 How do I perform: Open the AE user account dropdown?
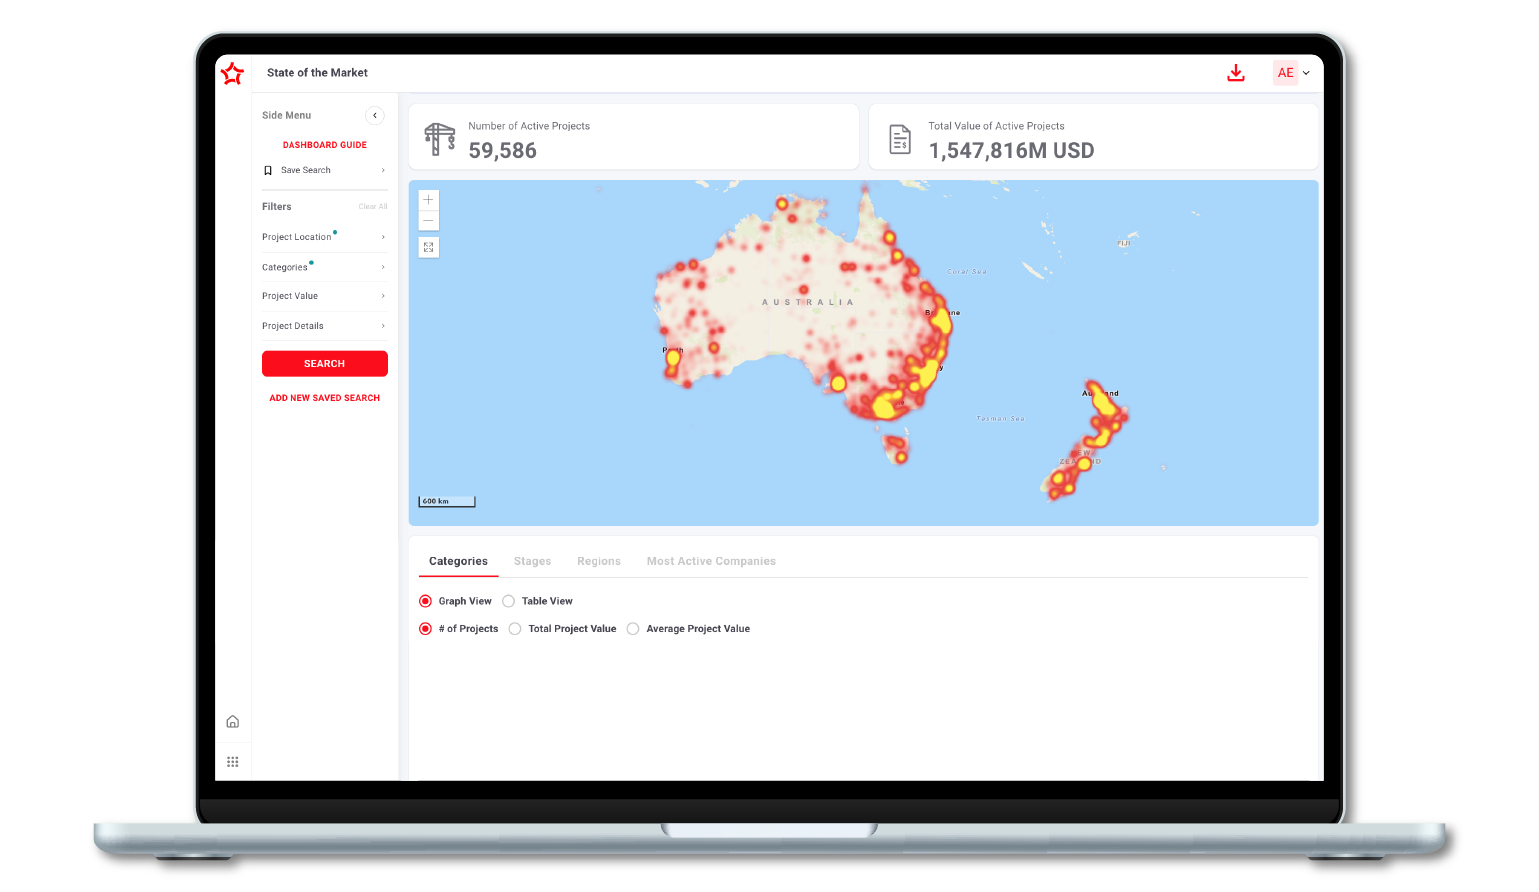point(1292,73)
